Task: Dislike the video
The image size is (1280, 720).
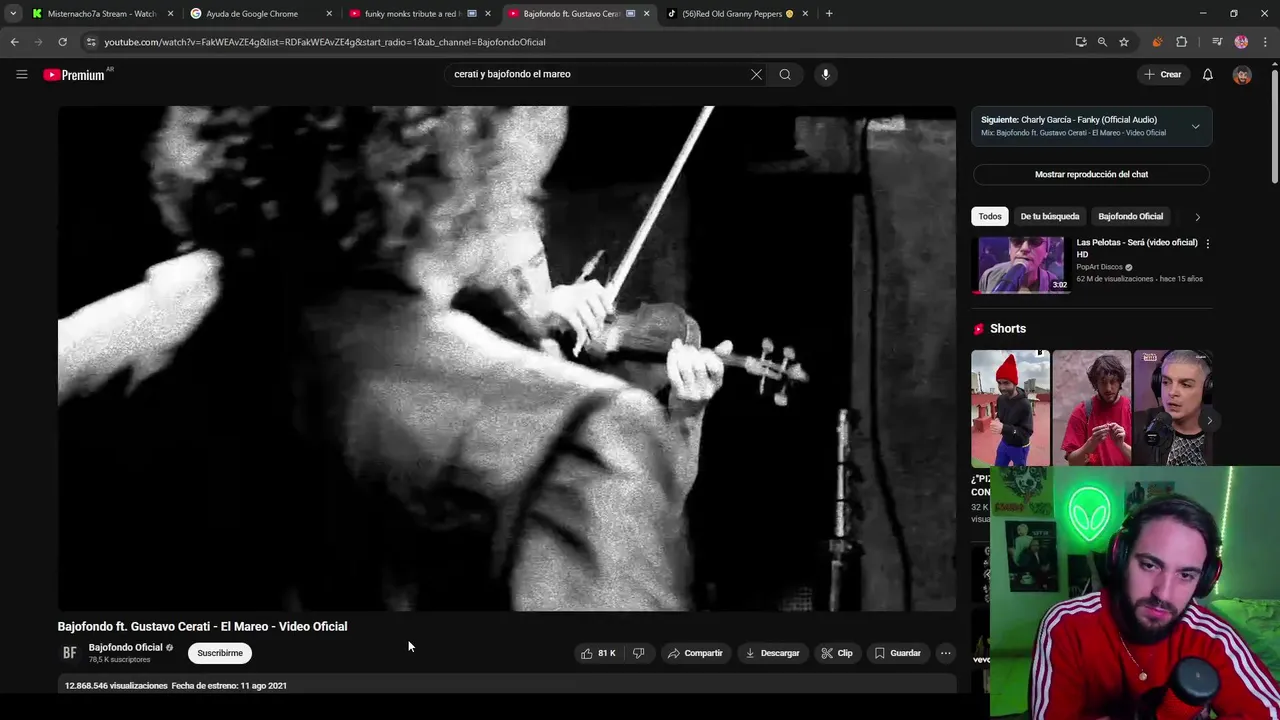Action: [638, 653]
